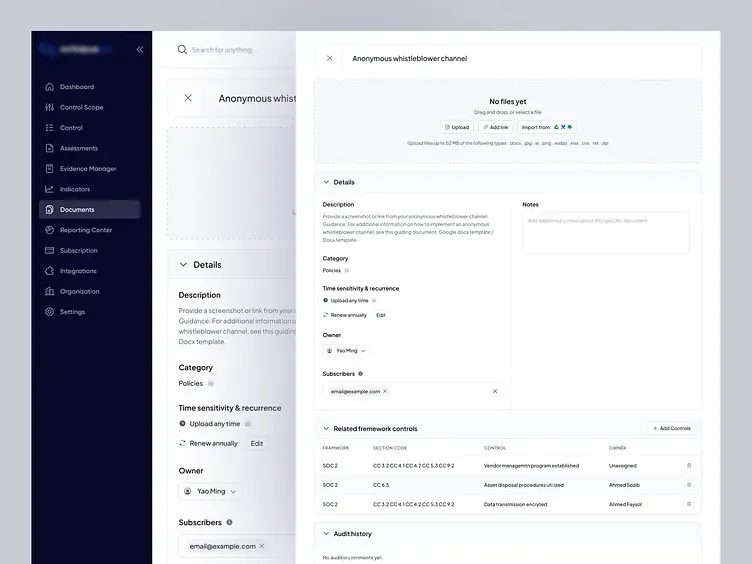The height and width of the screenshot is (564, 752).
Task: Open Reporting Center from the sidebar
Action: pos(85,230)
